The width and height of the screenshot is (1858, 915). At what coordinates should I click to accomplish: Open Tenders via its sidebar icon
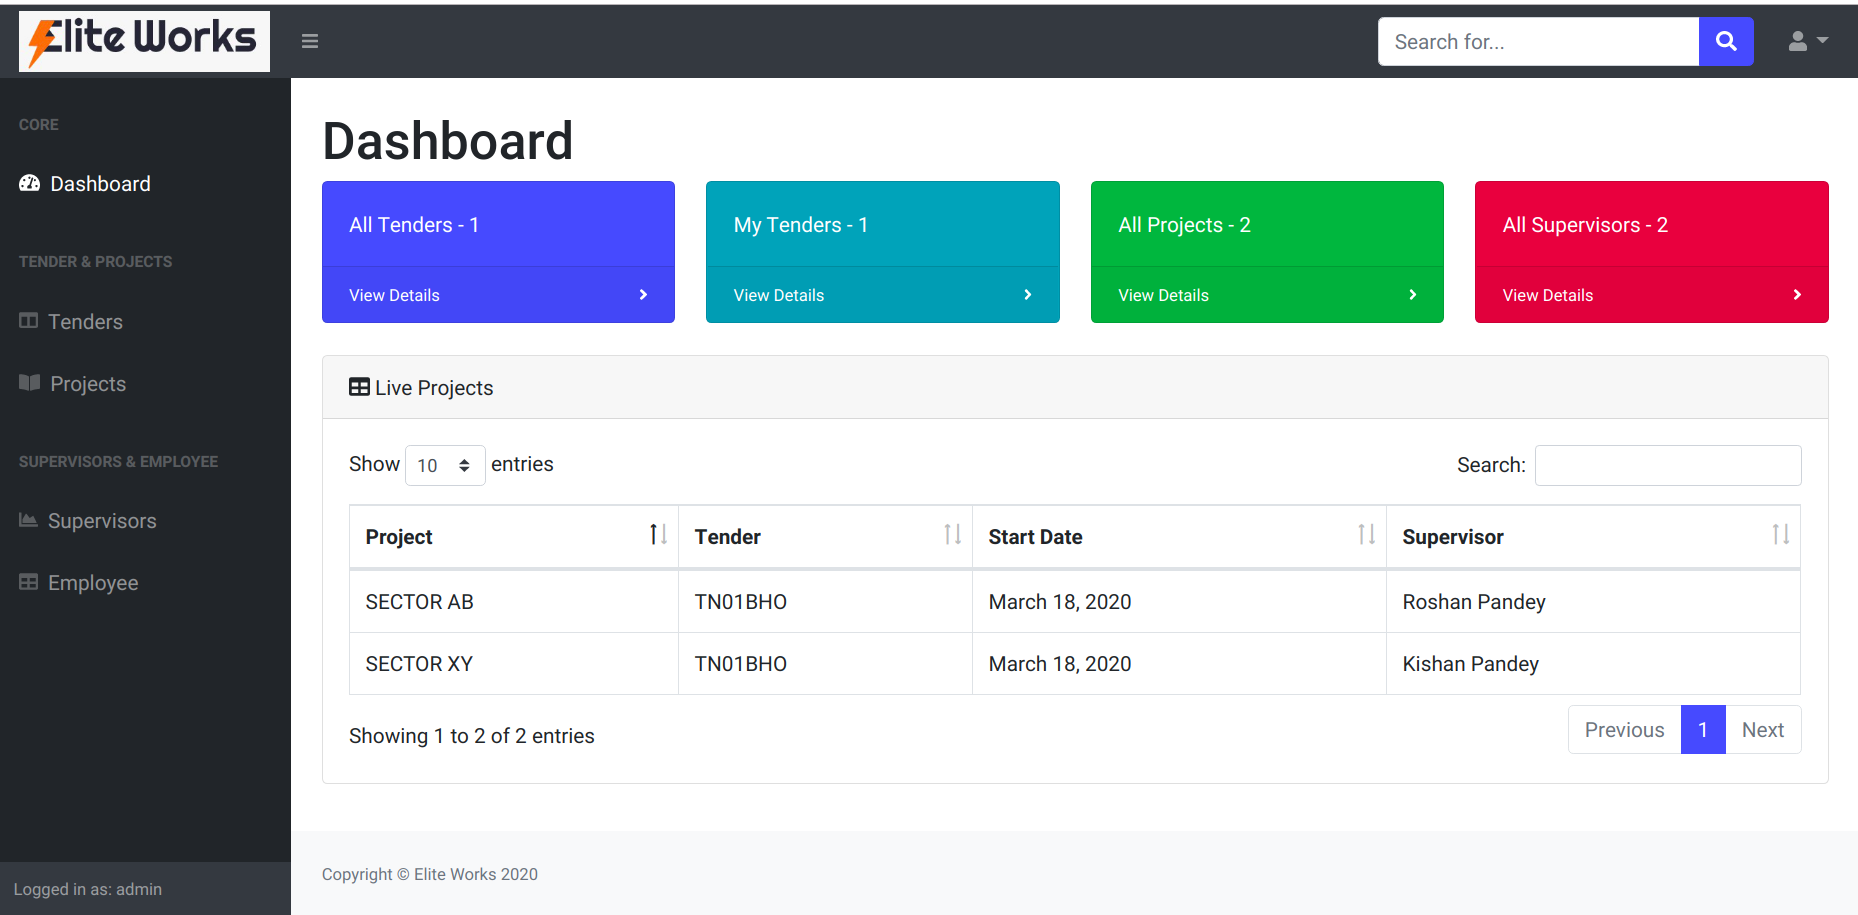pos(28,321)
